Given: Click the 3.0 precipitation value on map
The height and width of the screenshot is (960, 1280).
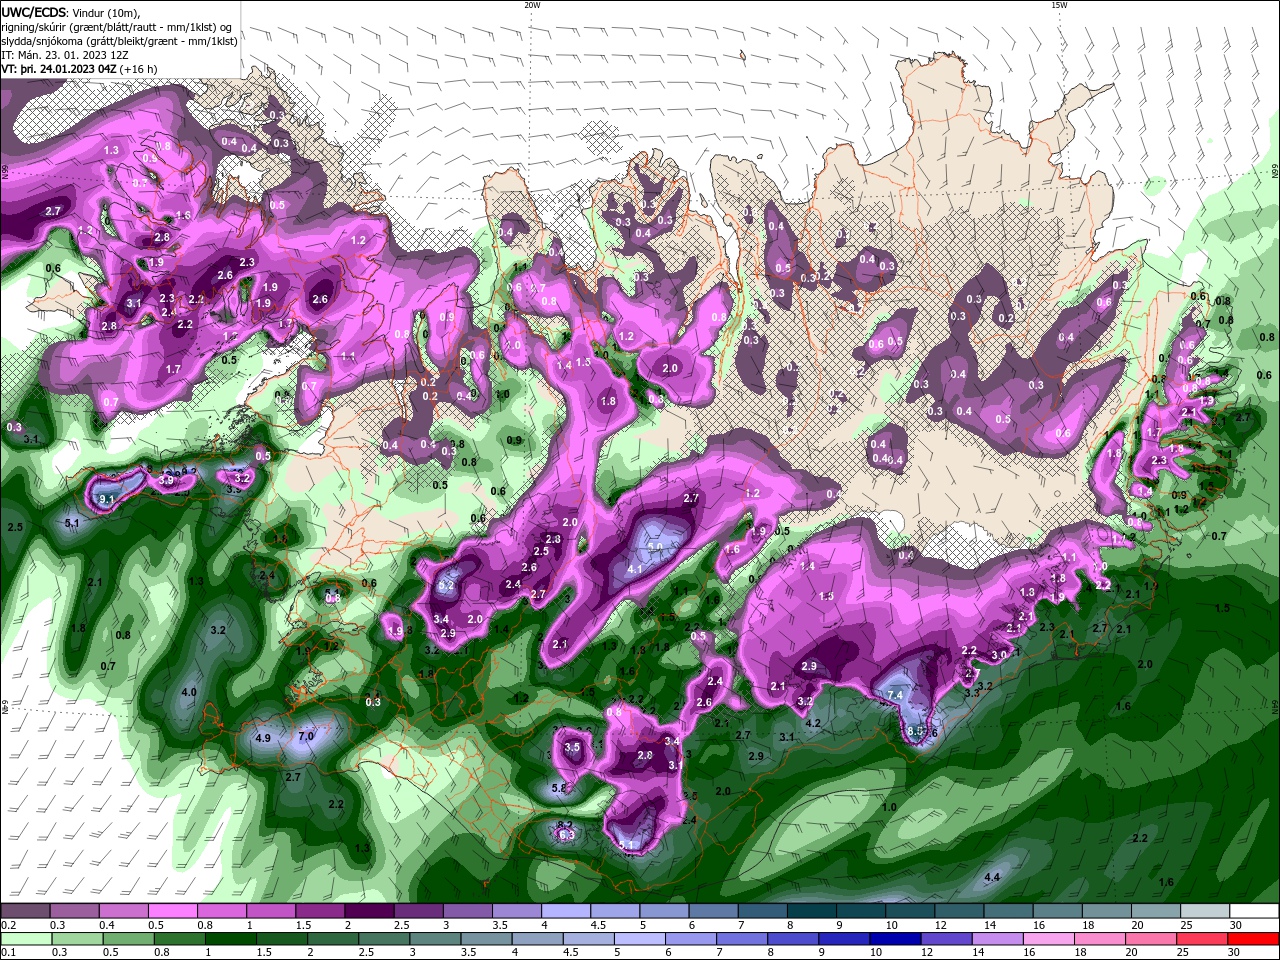Looking at the screenshot, I should [998, 655].
